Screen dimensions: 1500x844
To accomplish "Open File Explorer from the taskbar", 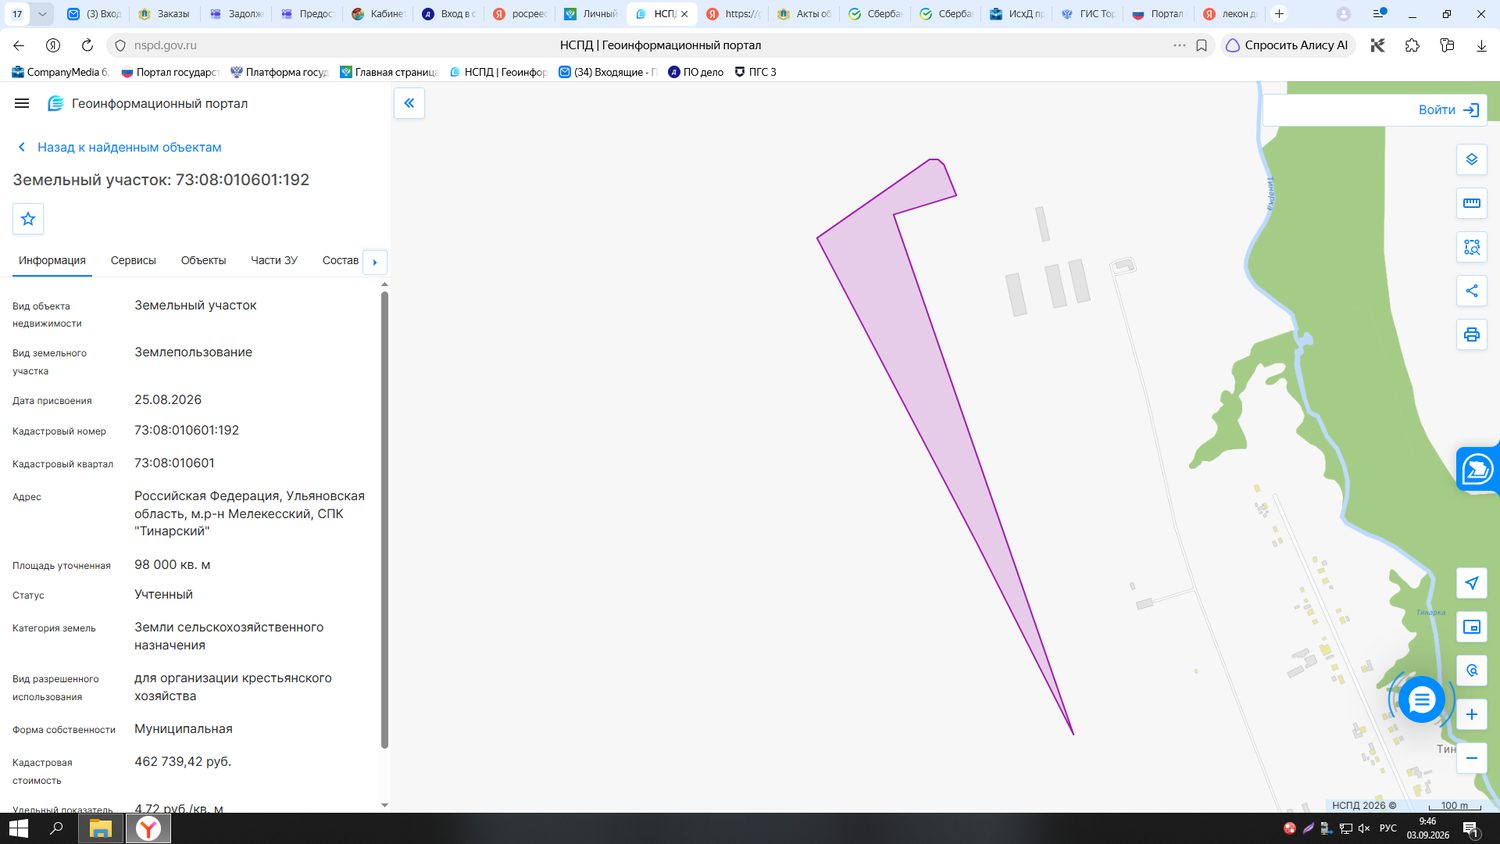I will pyautogui.click(x=100, y=828).
